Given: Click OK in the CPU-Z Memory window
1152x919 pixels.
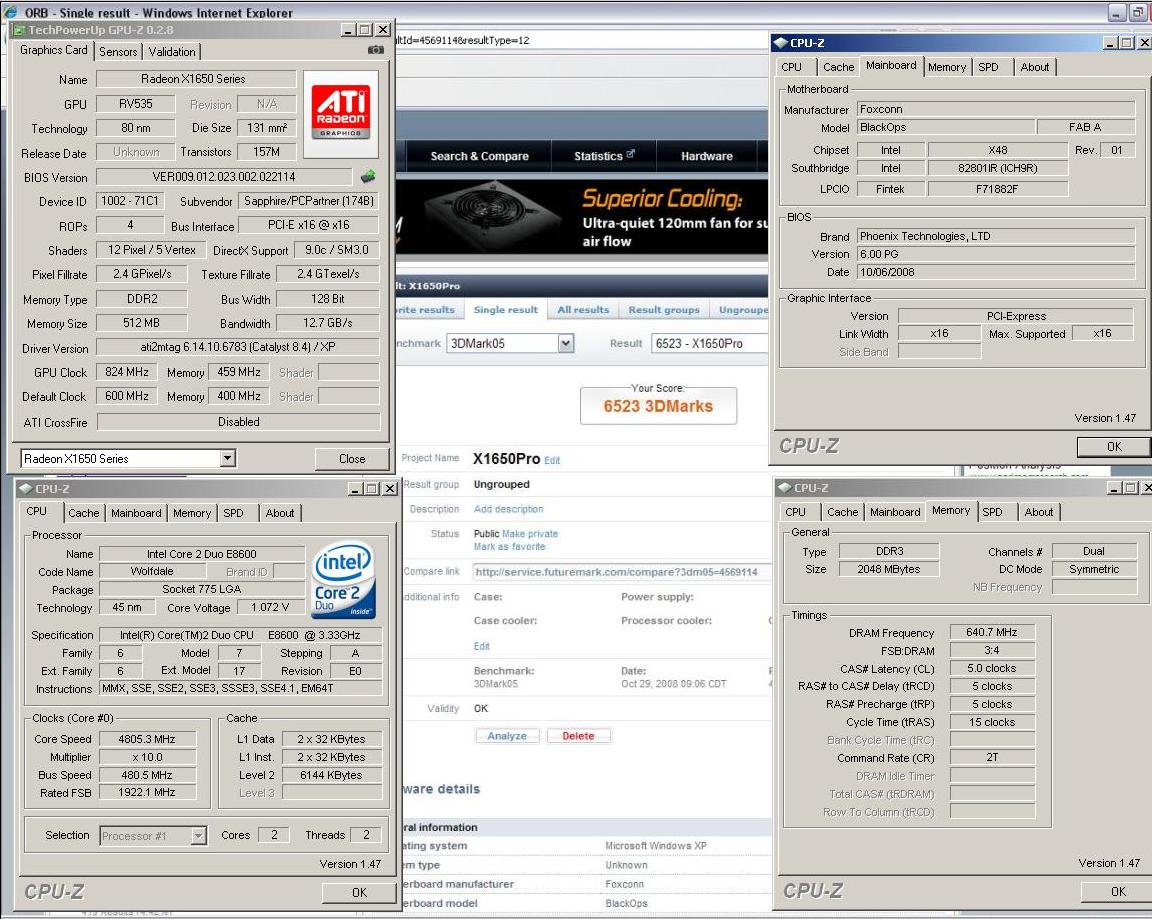Looking at the screenshot, I should point(1117,891).
